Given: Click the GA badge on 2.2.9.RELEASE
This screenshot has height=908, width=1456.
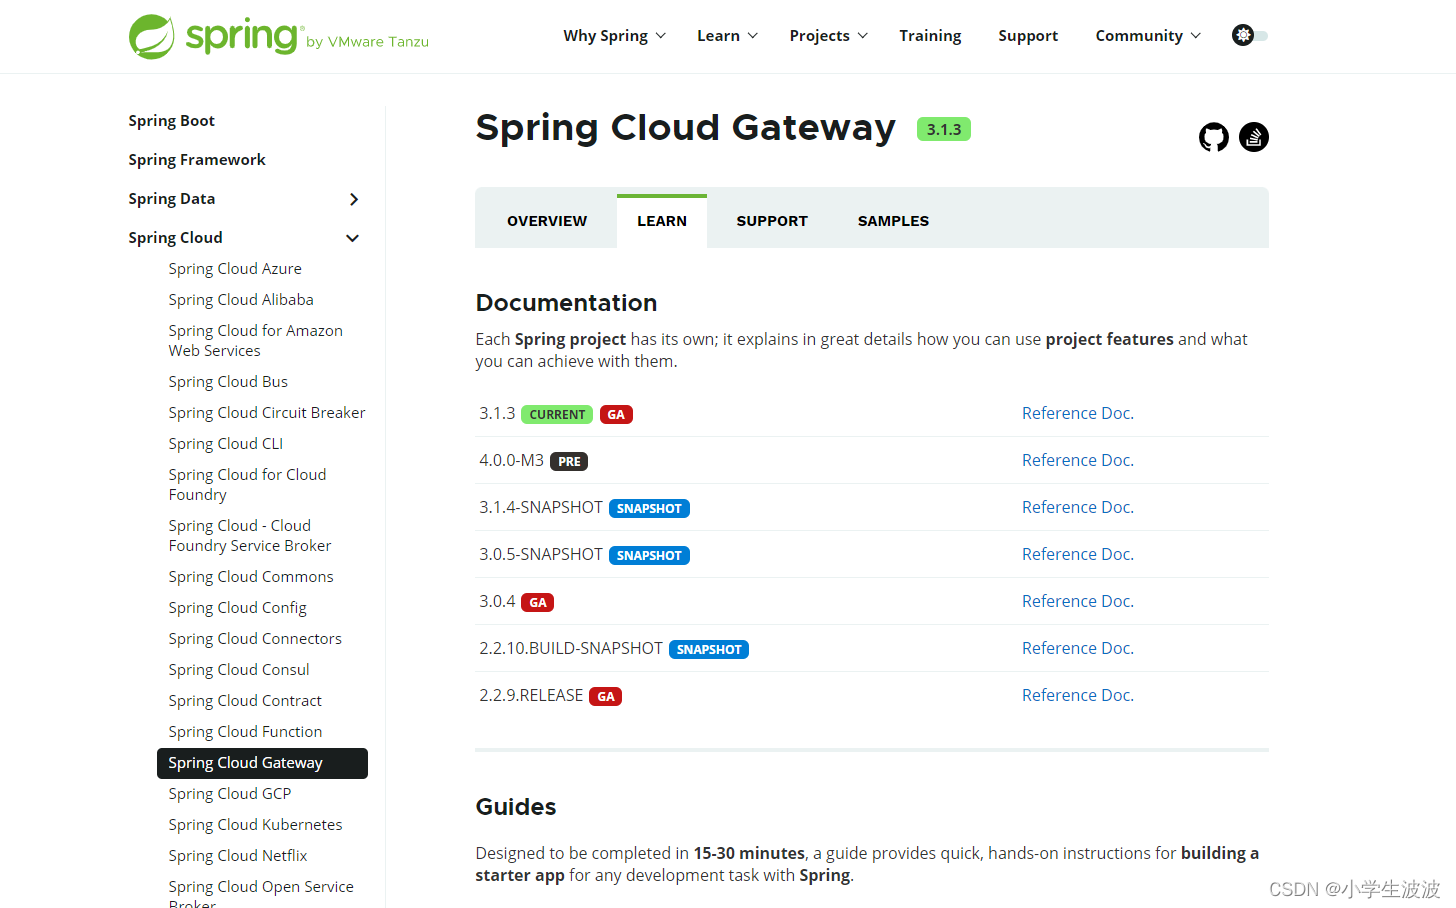Looking at the screenshot, I should 606,696.
